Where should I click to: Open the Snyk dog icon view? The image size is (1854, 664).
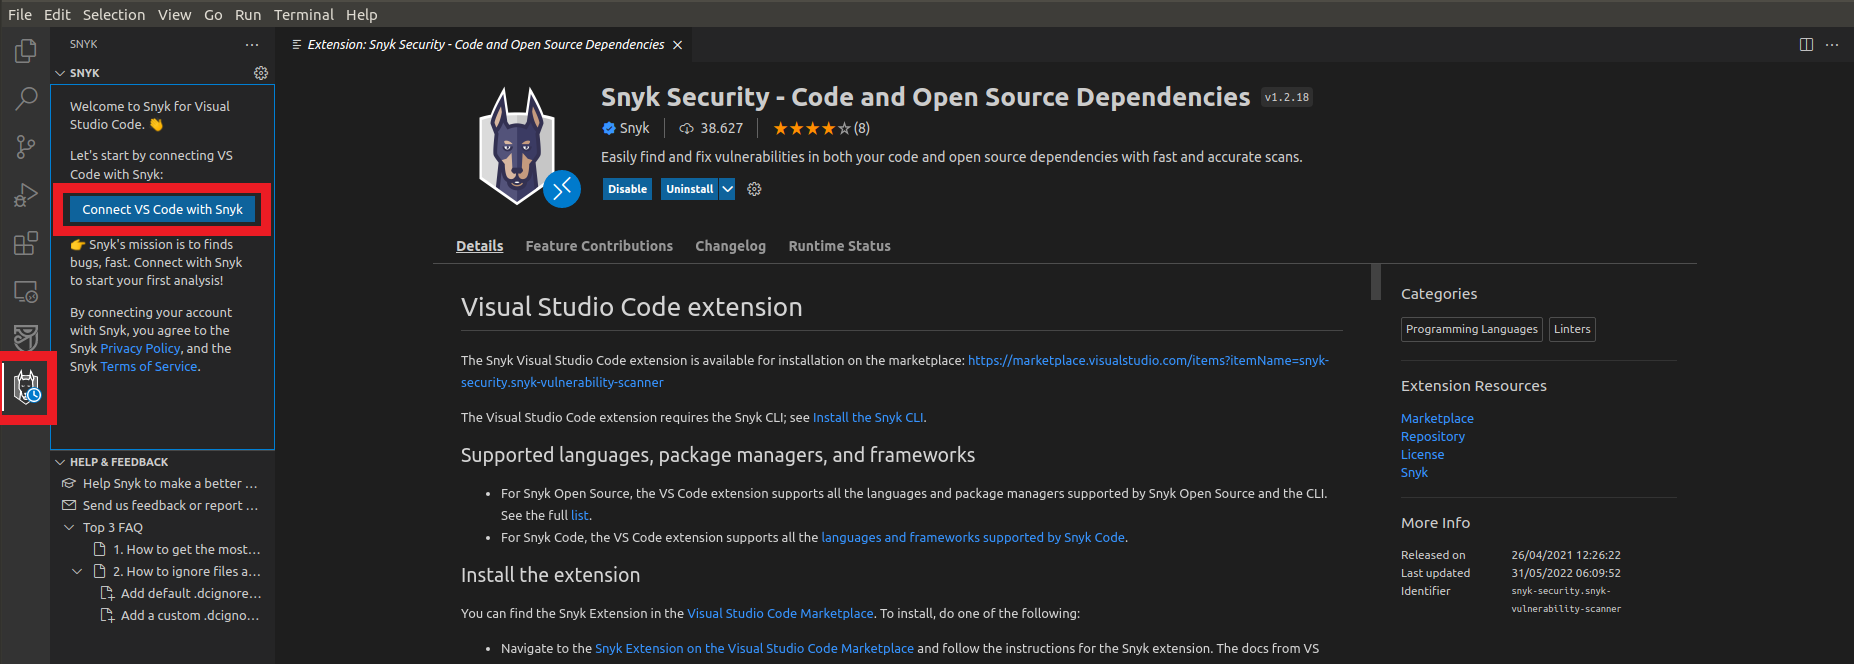[x=26, y=387]
